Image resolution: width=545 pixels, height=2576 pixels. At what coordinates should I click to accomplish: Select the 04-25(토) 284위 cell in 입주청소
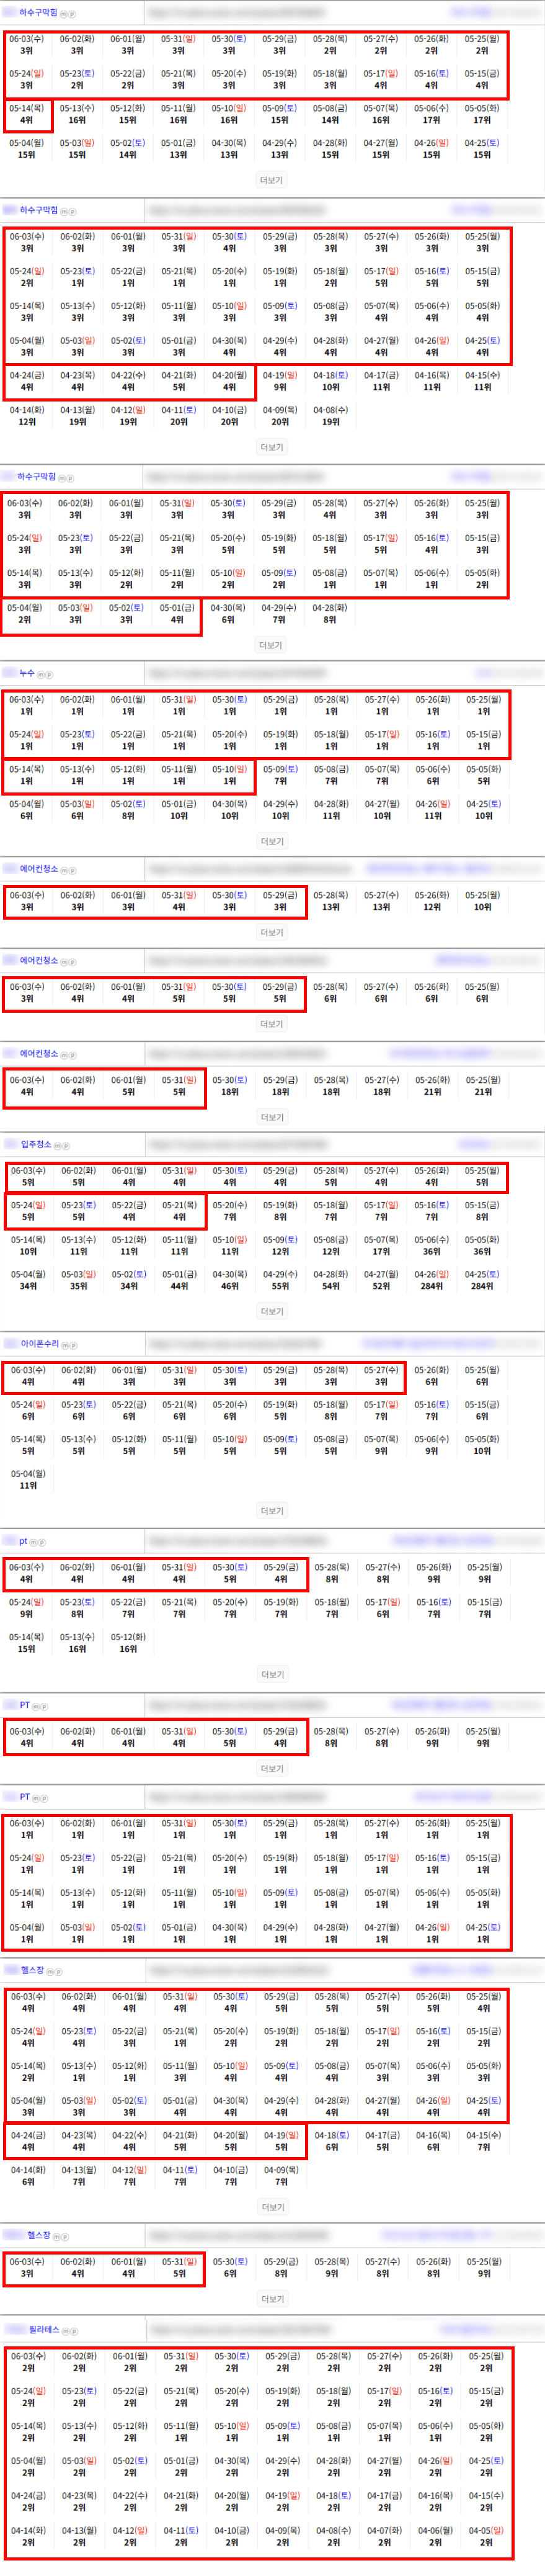pyautogui.click(x=482, y=1281)
